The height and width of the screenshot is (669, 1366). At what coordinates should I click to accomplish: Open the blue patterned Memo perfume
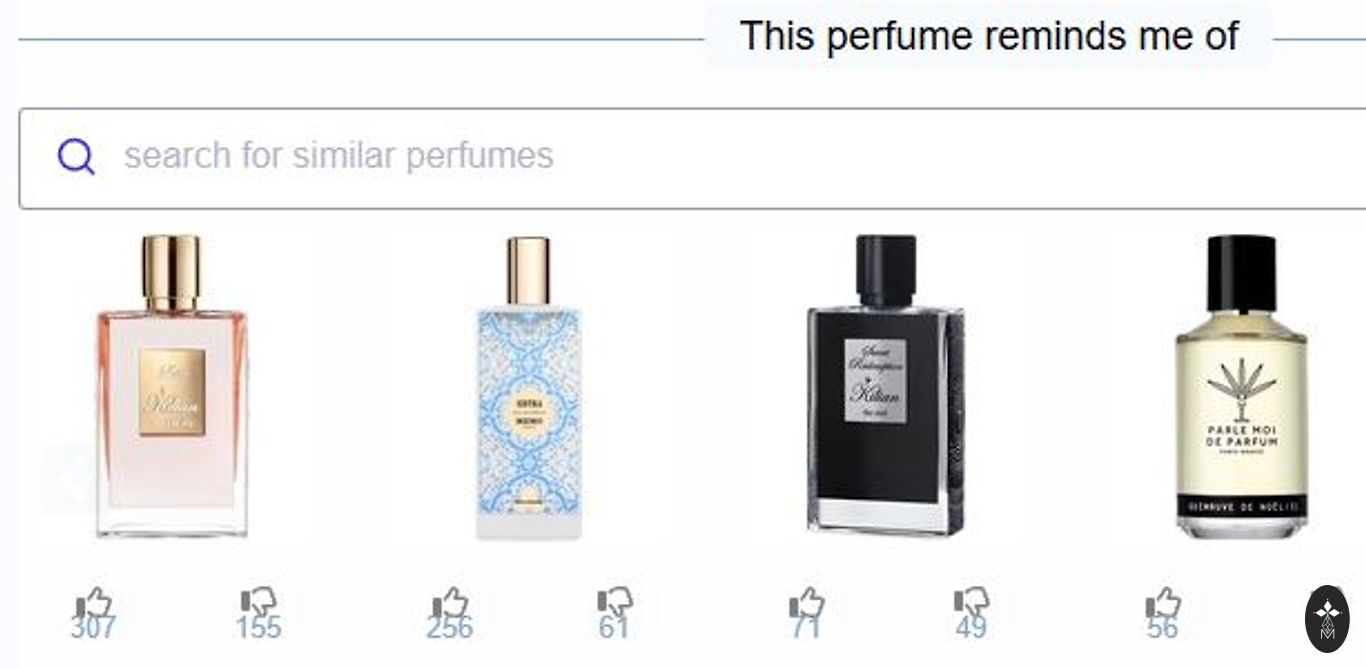[528, 388]
